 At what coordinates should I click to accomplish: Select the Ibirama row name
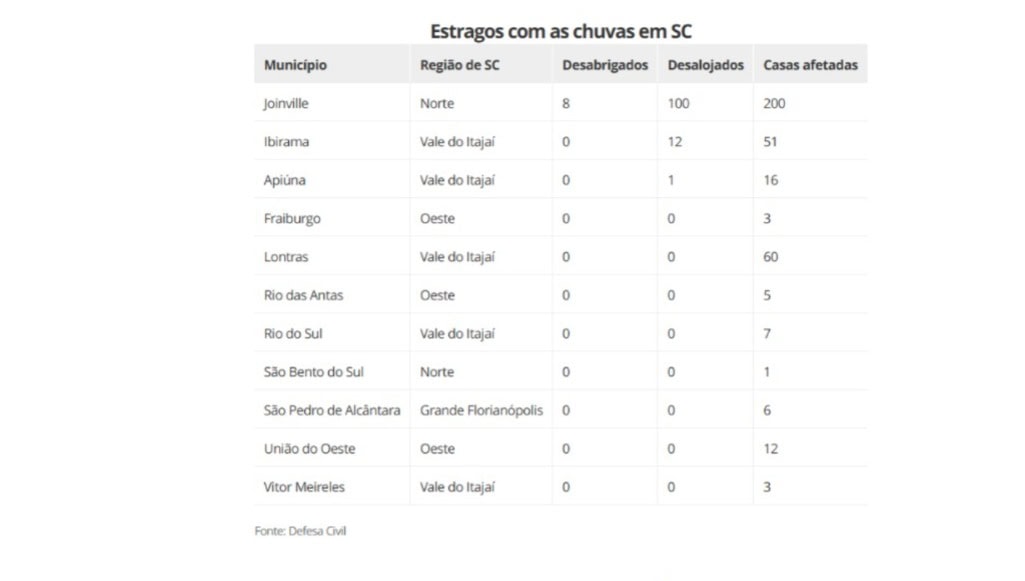tap(287, 142)
